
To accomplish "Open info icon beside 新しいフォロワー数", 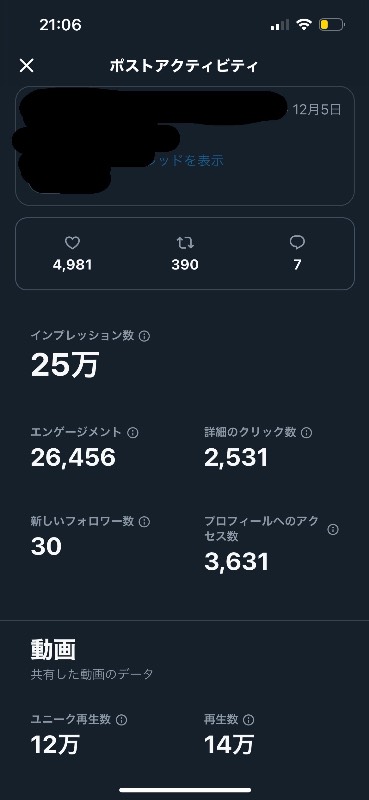I will click(144, 521).
